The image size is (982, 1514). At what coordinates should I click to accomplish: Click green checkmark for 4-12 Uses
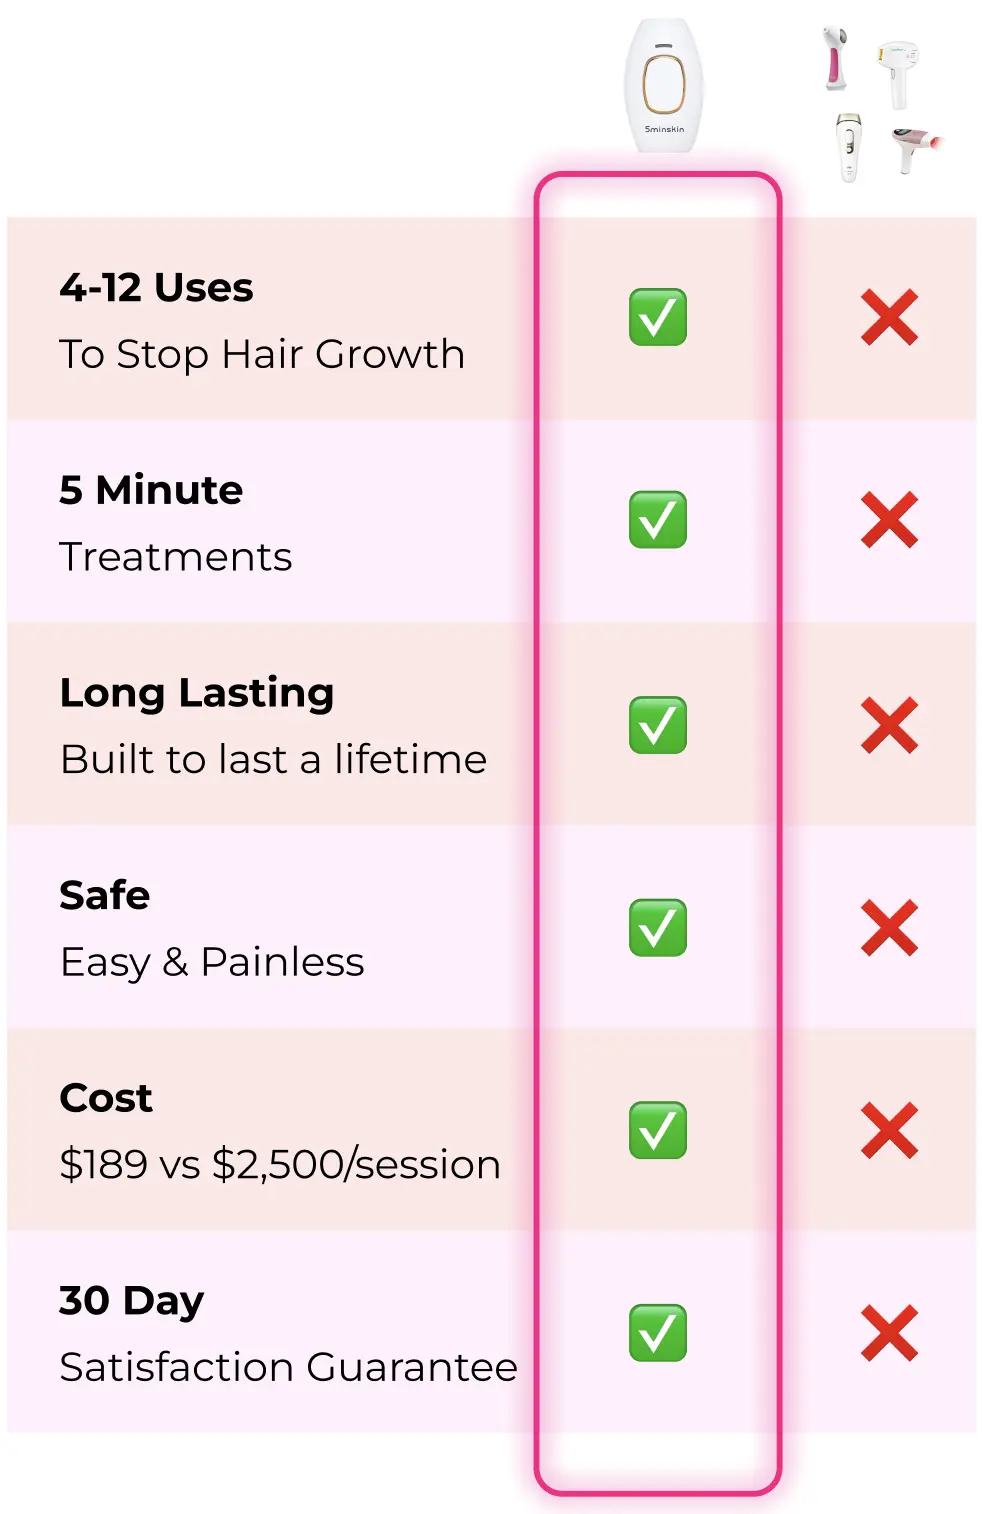(658, 317)
